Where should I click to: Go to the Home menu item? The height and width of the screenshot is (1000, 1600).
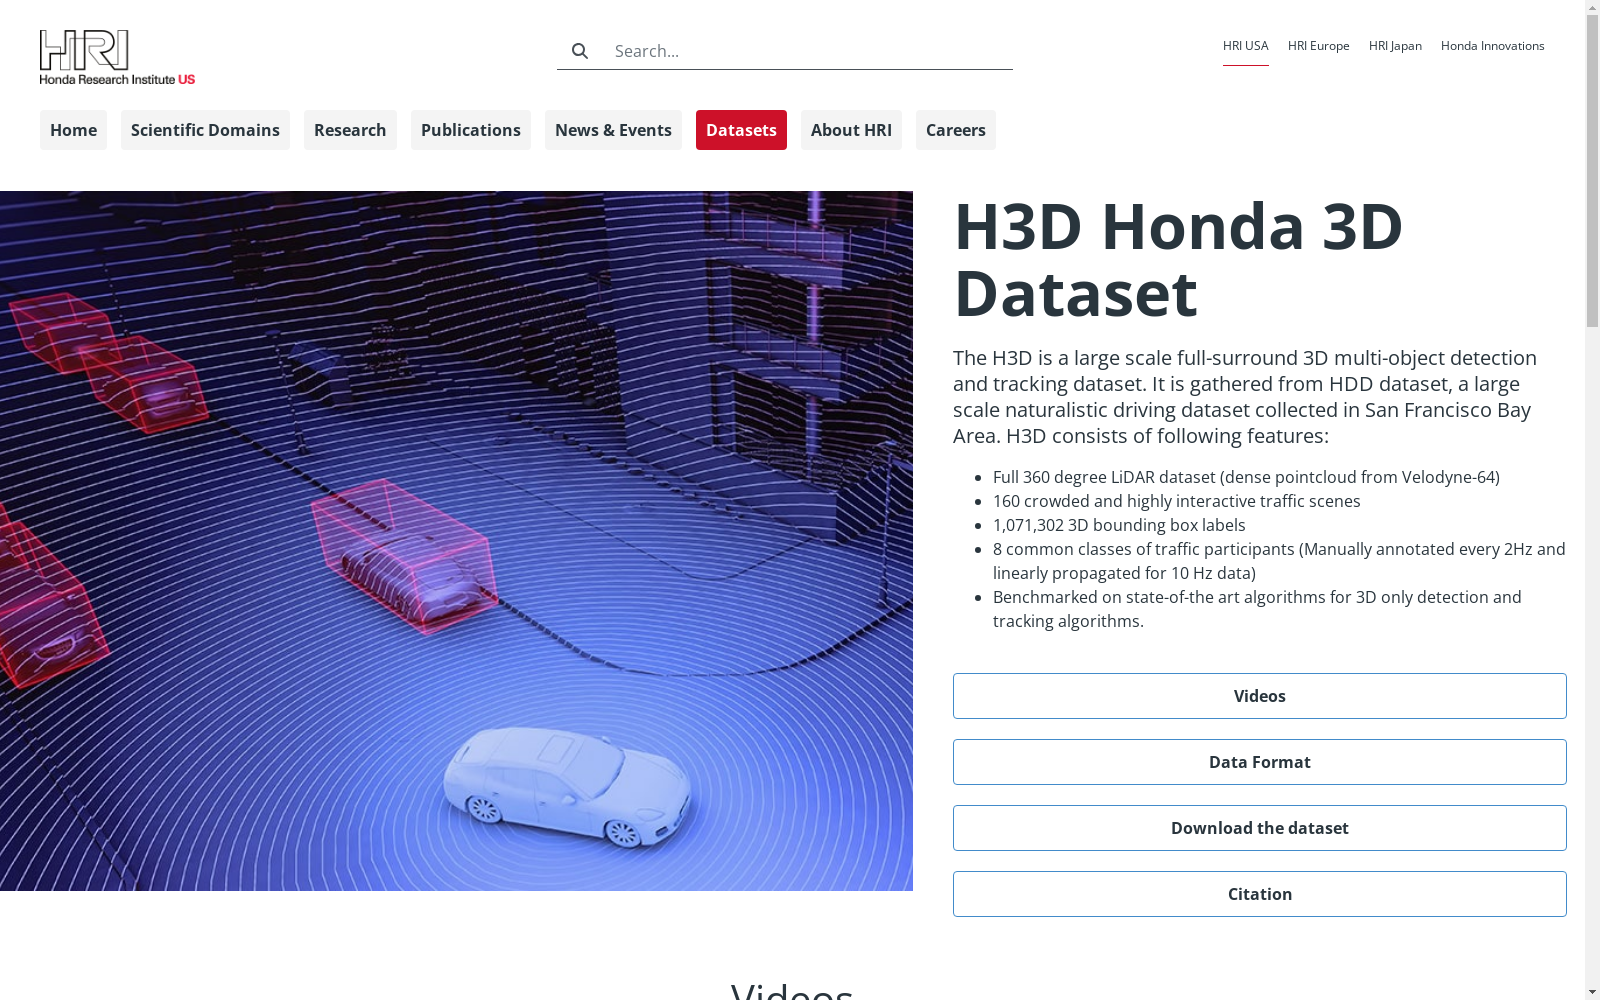73,130
